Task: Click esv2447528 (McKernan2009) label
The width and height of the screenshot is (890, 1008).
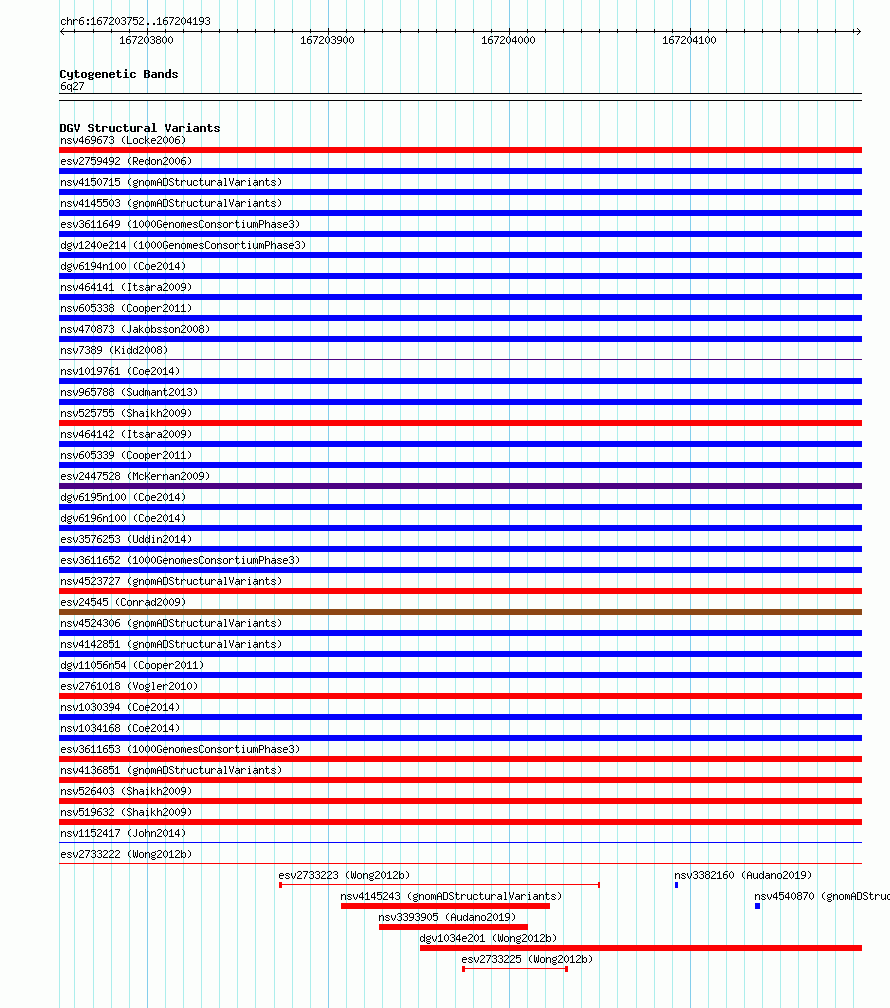Action: coord(135,476)
